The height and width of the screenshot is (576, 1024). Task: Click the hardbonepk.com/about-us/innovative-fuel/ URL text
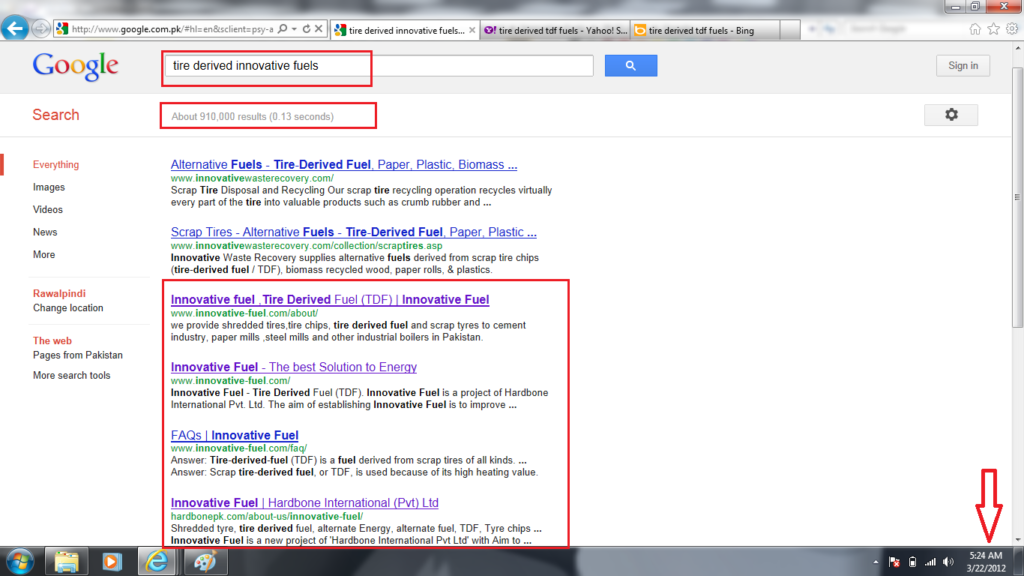266,517
